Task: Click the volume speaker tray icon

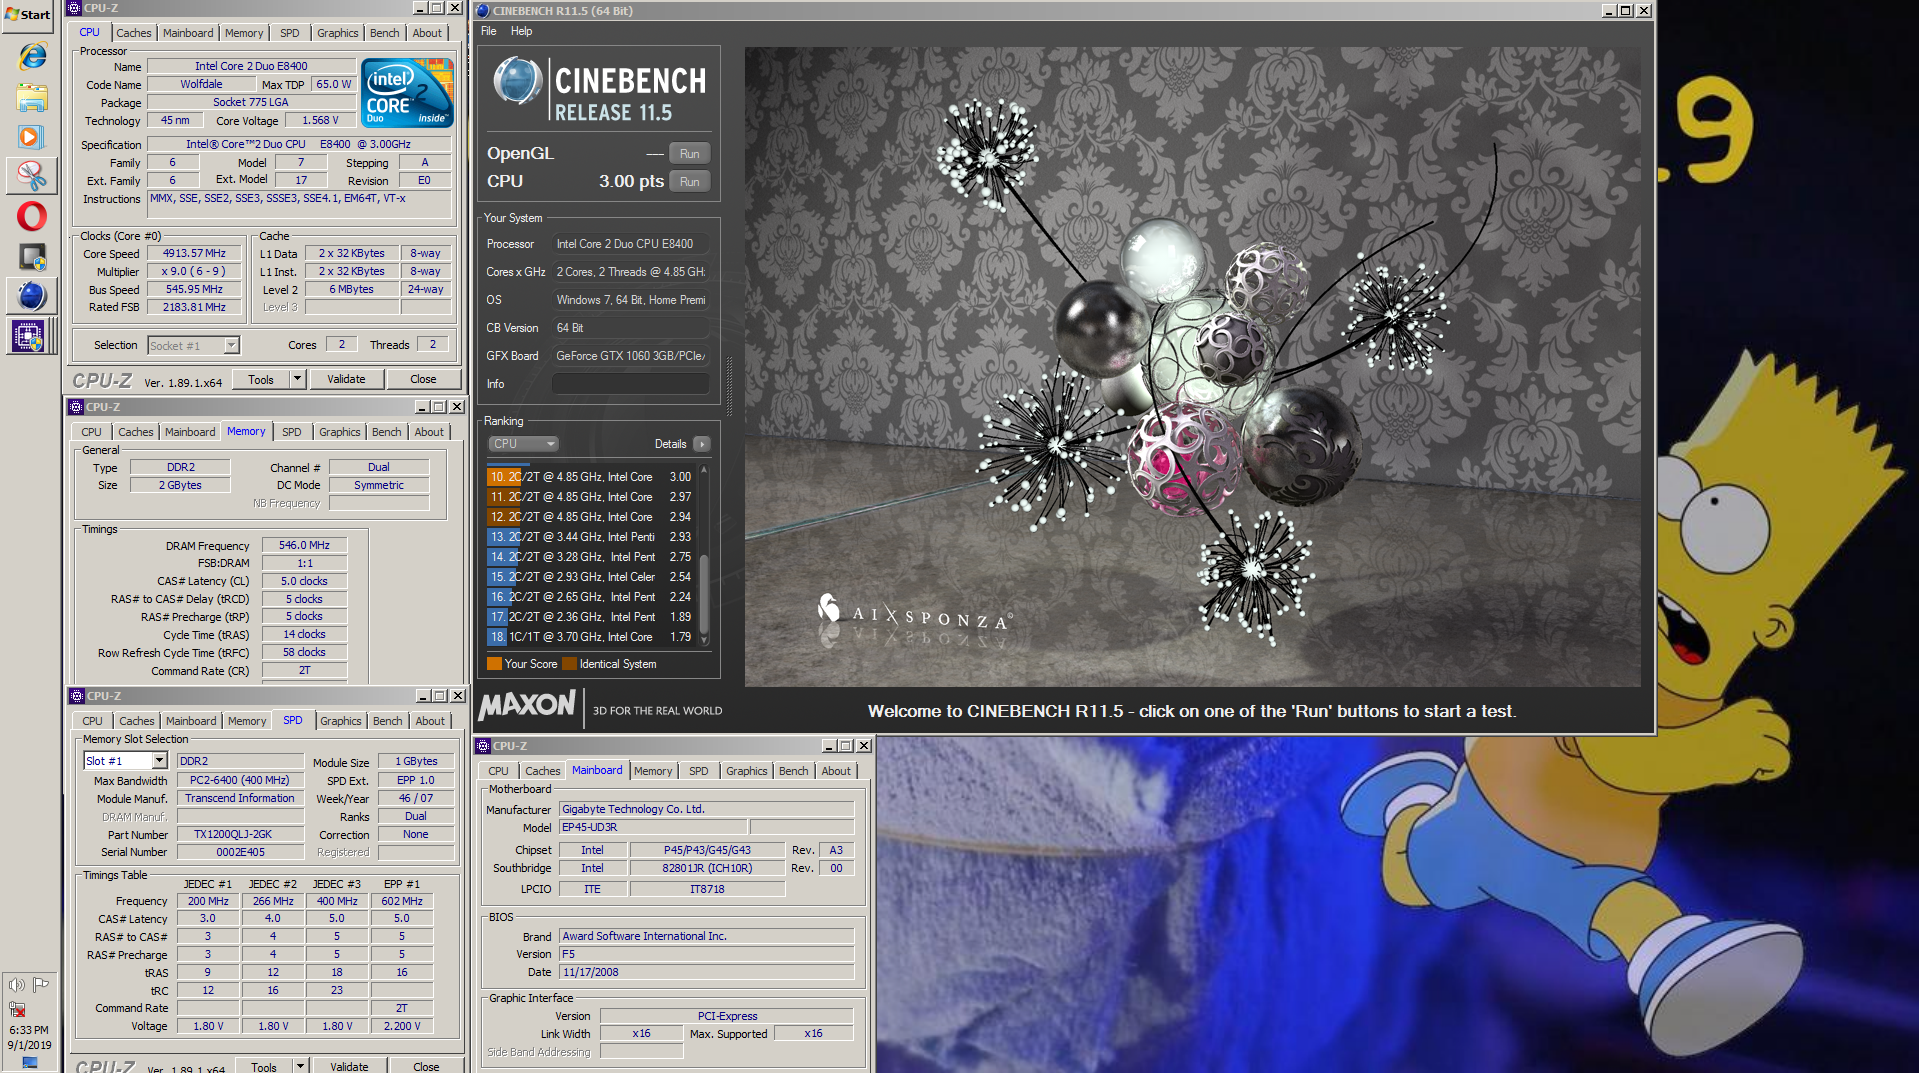Action: pos(16,984)
